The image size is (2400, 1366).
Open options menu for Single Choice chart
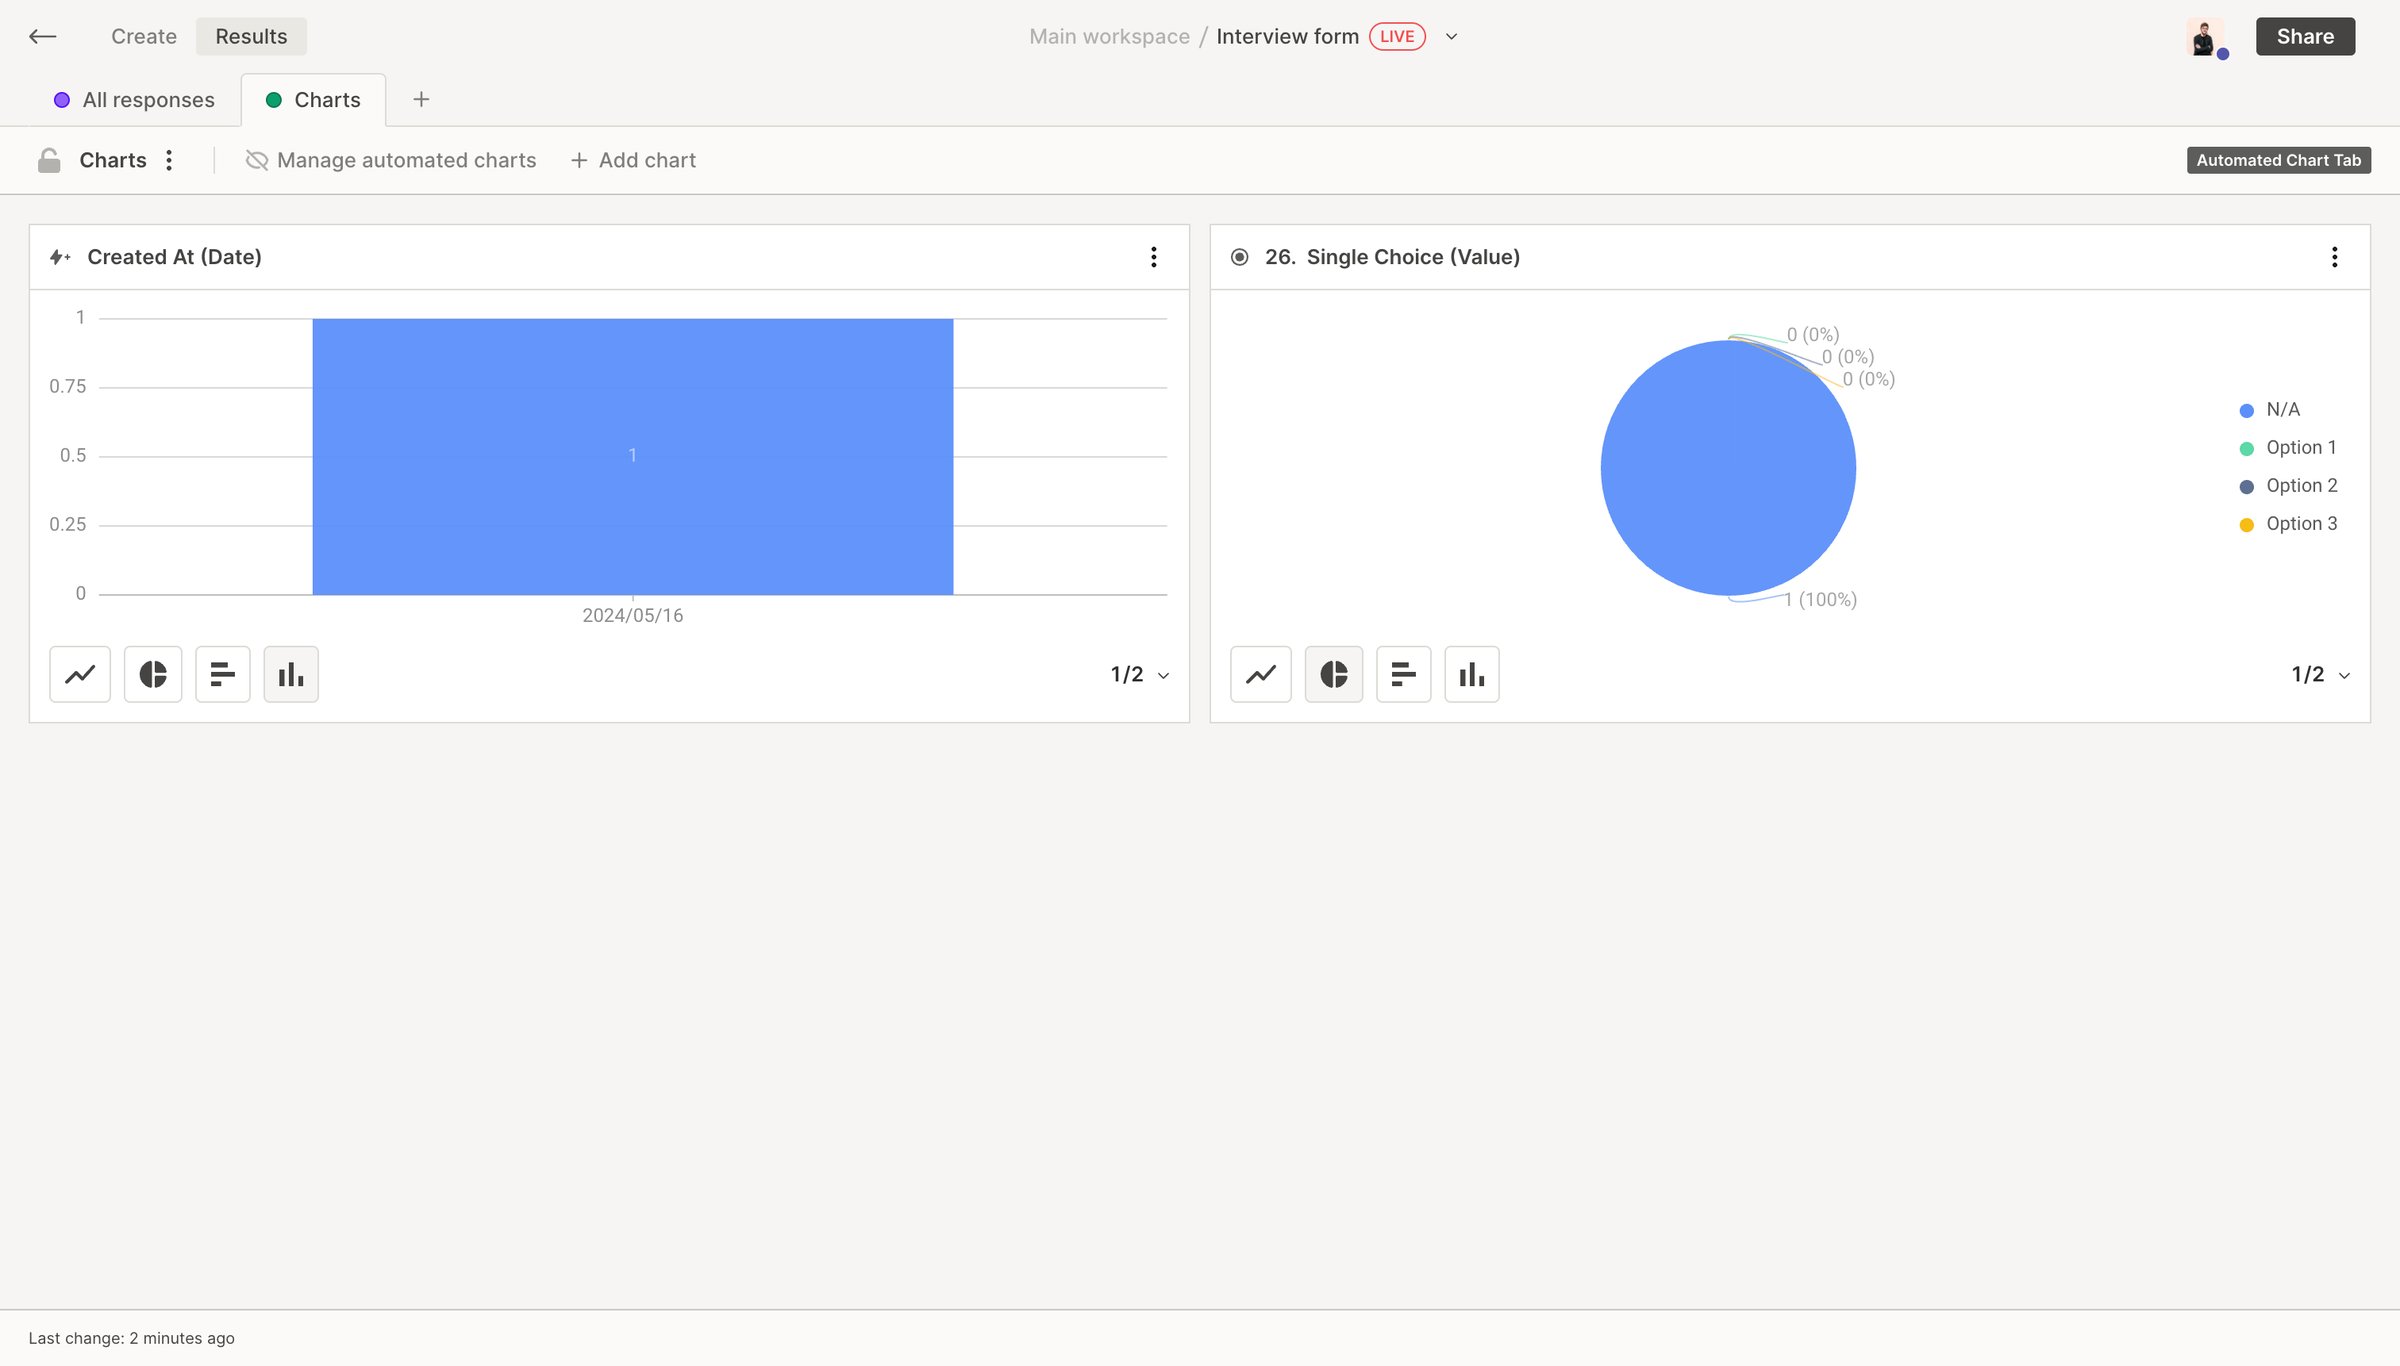(2335, 257)
